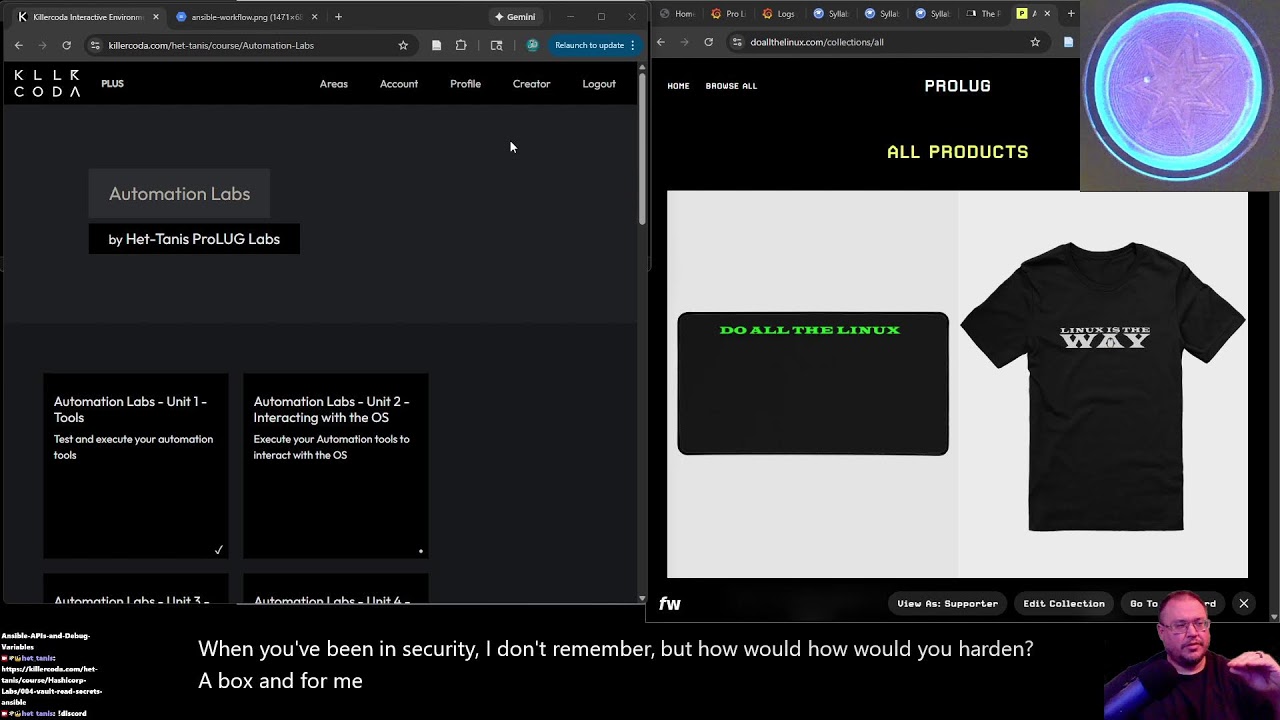The width and height of the screenshot is (1280, 720).
Task: Bookmark the doallthelinux page with the star
Action: click(x=1035, y=42)
